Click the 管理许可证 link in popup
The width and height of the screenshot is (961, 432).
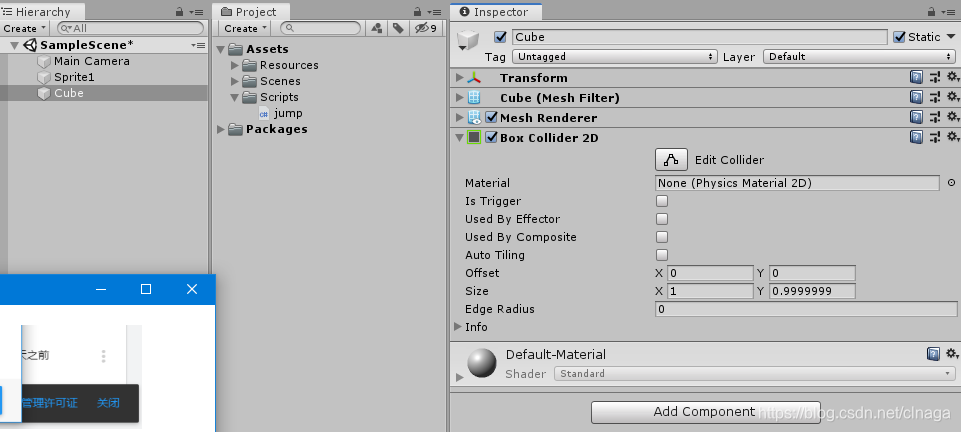(50, 403)
